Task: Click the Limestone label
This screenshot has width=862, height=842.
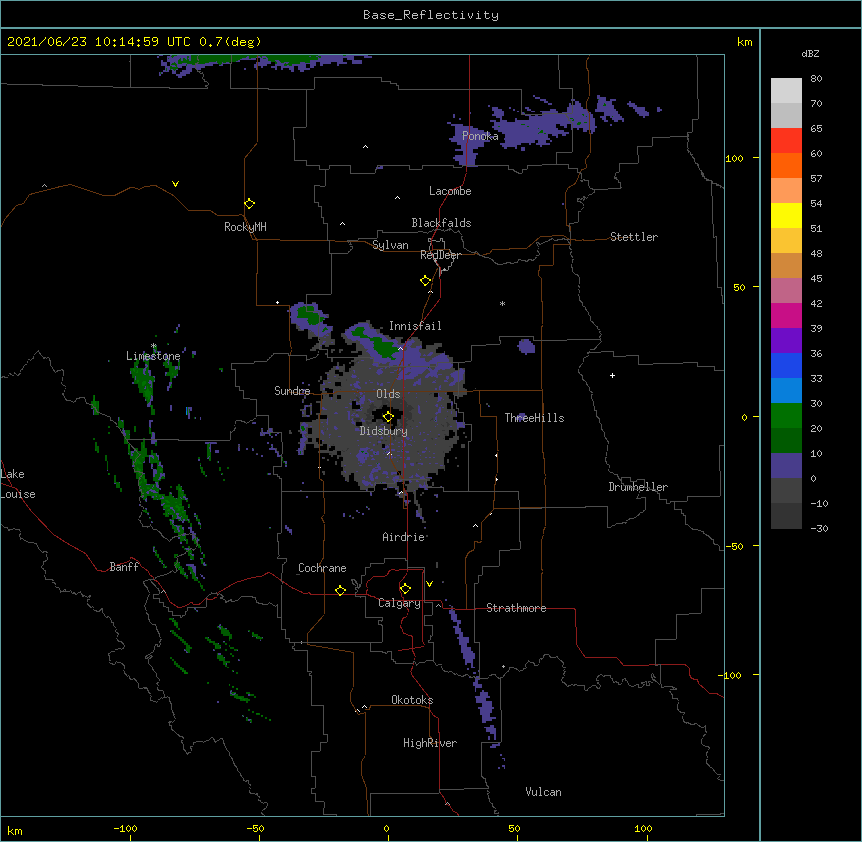Action: [x=153, y=356]
